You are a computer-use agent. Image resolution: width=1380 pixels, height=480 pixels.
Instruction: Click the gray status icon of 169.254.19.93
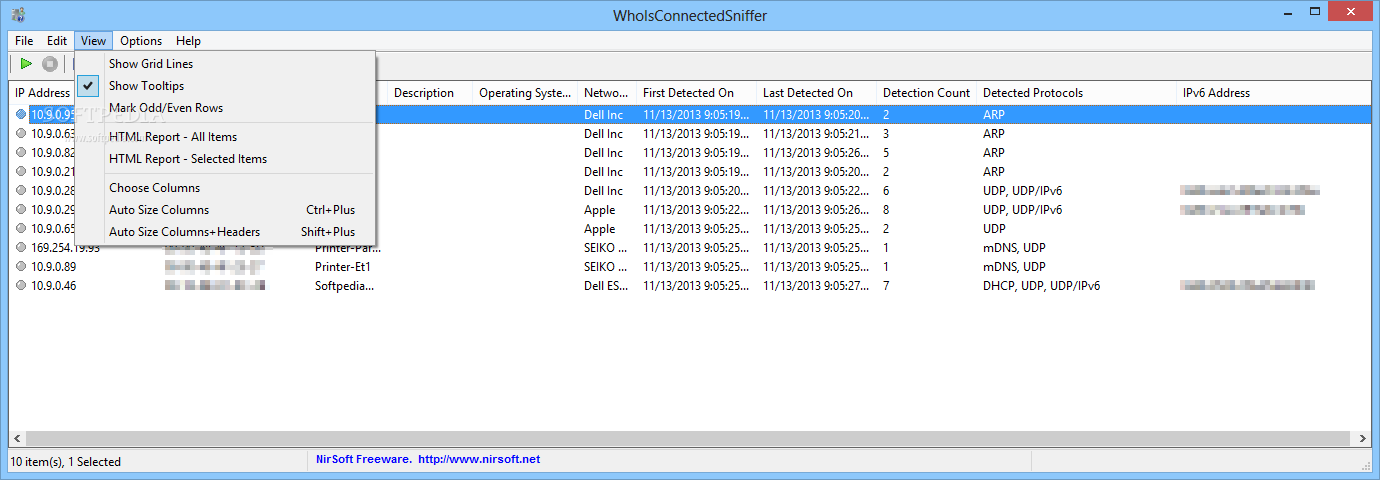pyautogui.click(x=21, y=248)
